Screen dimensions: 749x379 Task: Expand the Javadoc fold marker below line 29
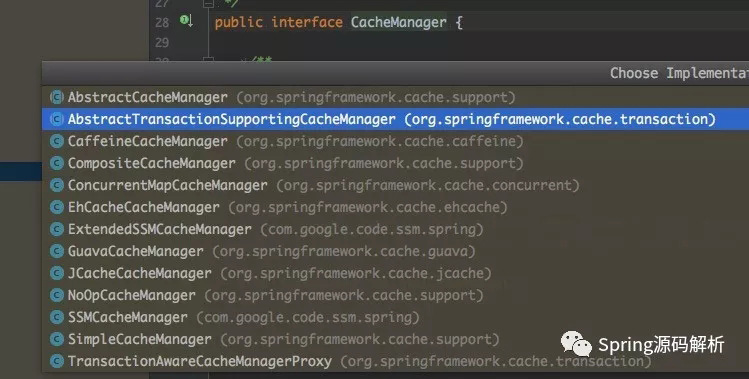click(x=208, y=59)
